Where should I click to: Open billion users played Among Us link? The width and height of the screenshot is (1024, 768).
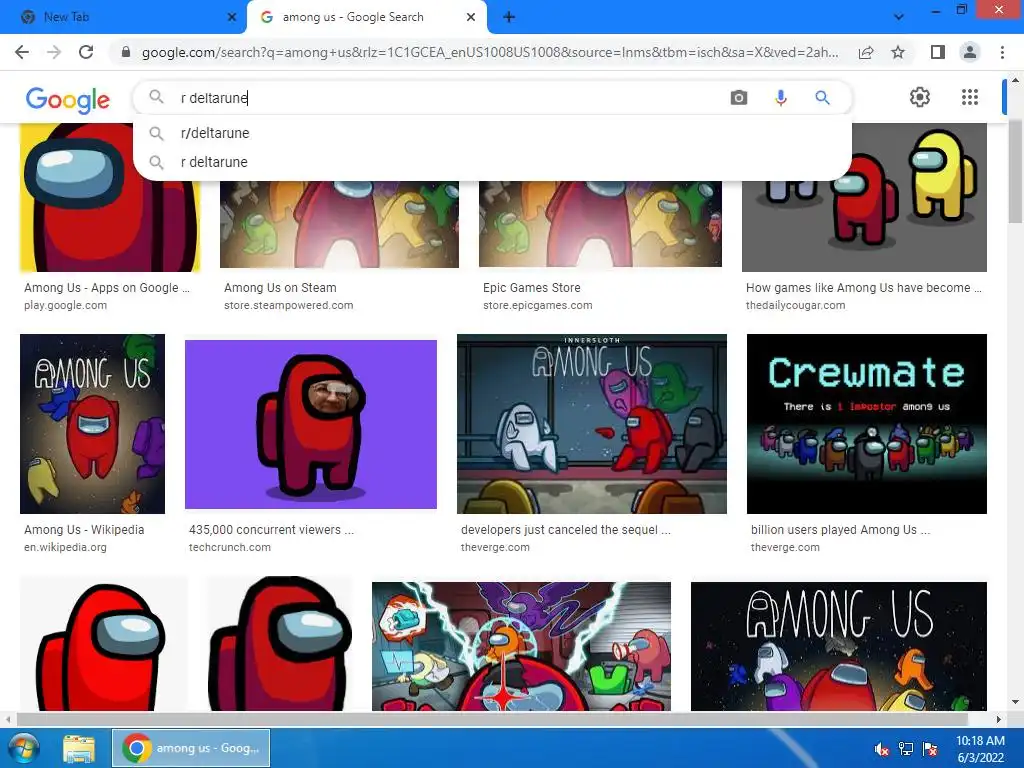coord(840,530)
